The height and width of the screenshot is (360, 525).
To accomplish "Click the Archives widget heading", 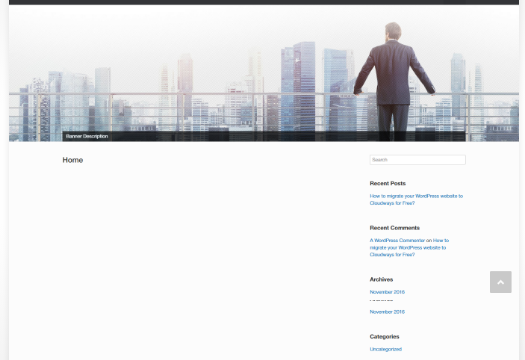I will point(381,279).
